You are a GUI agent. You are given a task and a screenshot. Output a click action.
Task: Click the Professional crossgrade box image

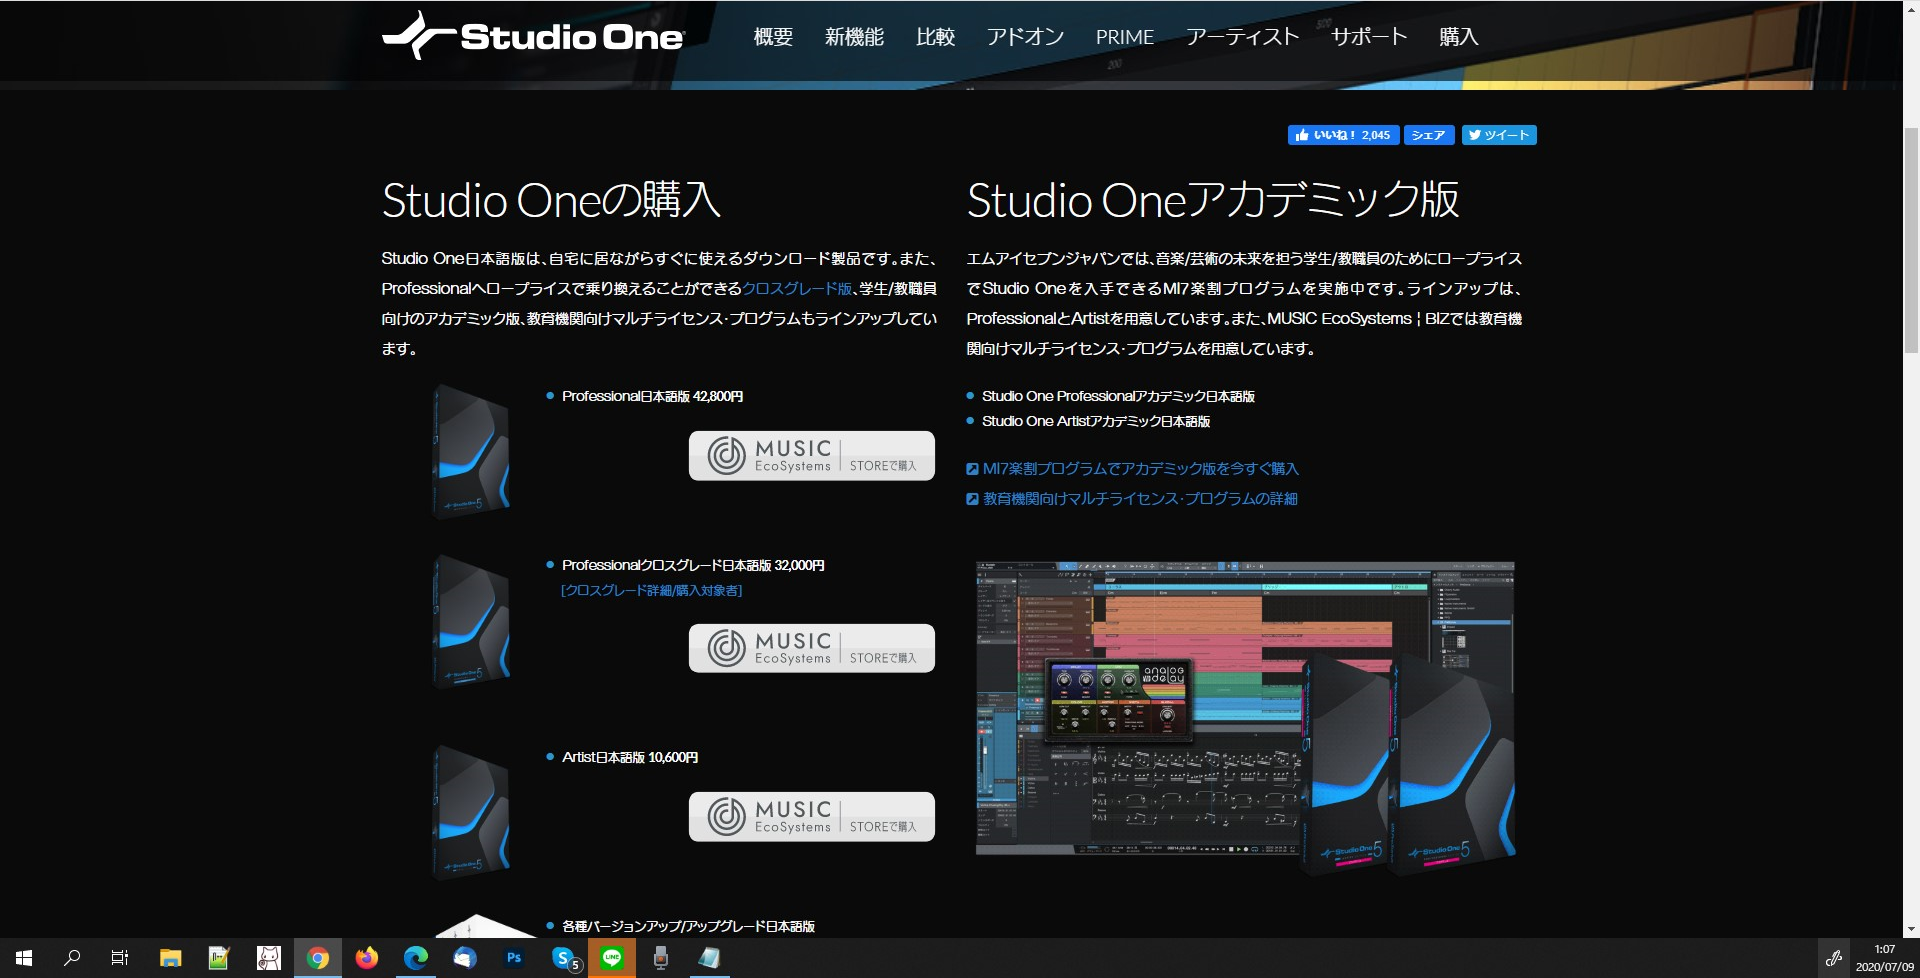(x=471, y=621)
